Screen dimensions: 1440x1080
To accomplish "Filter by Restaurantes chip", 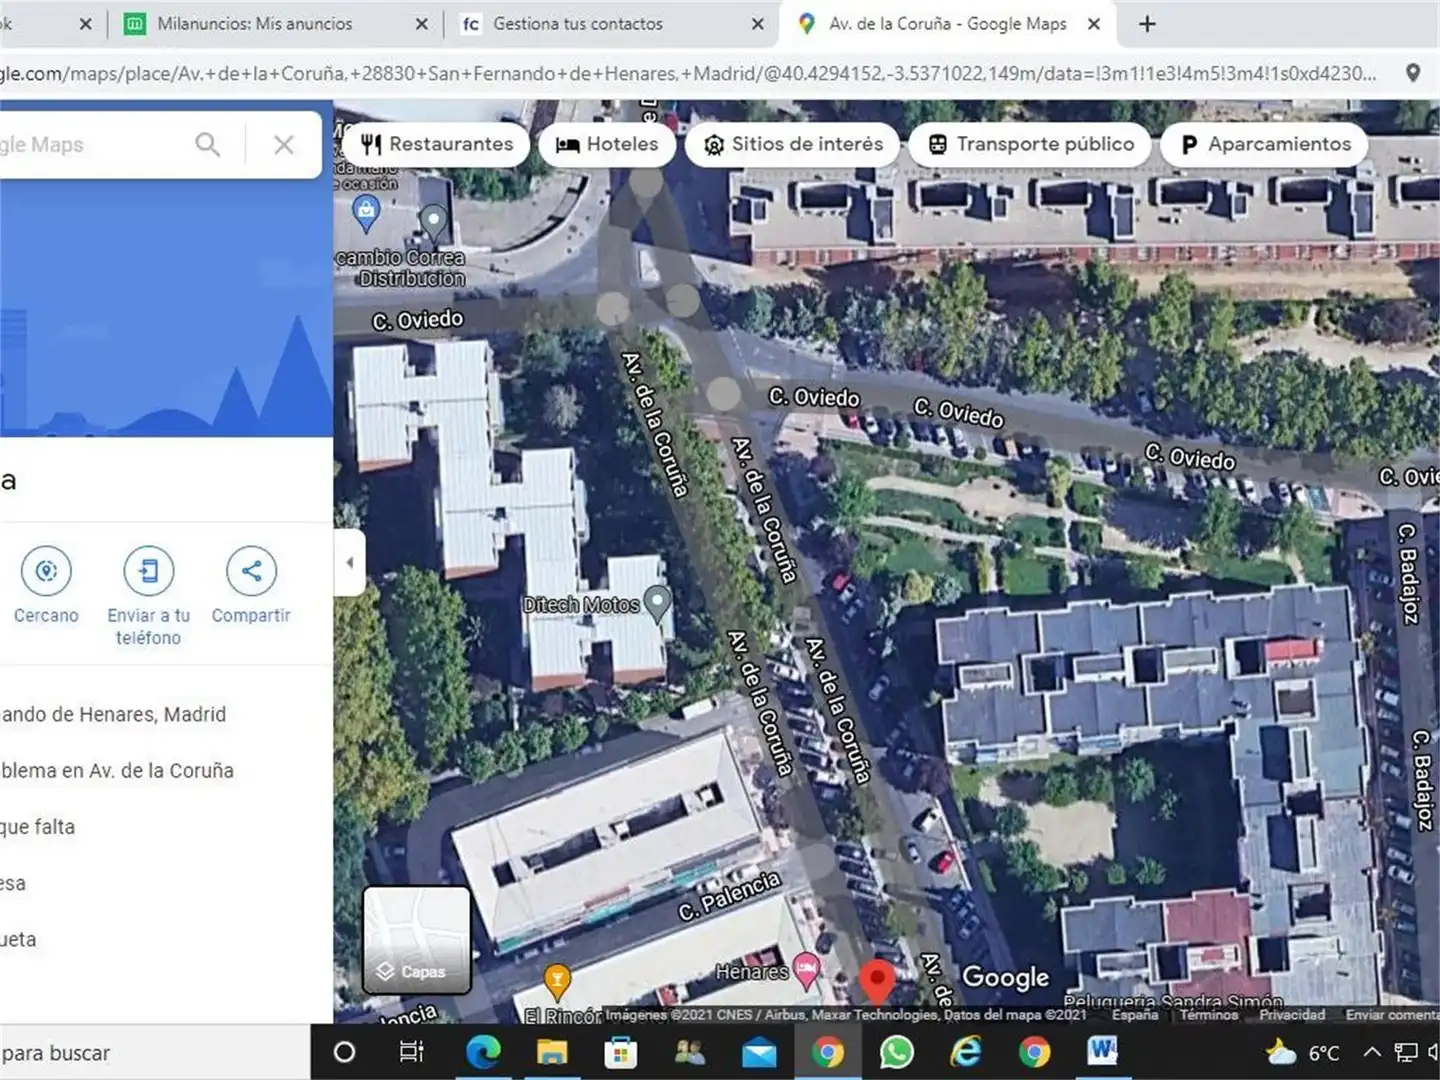I will (436, 144).
